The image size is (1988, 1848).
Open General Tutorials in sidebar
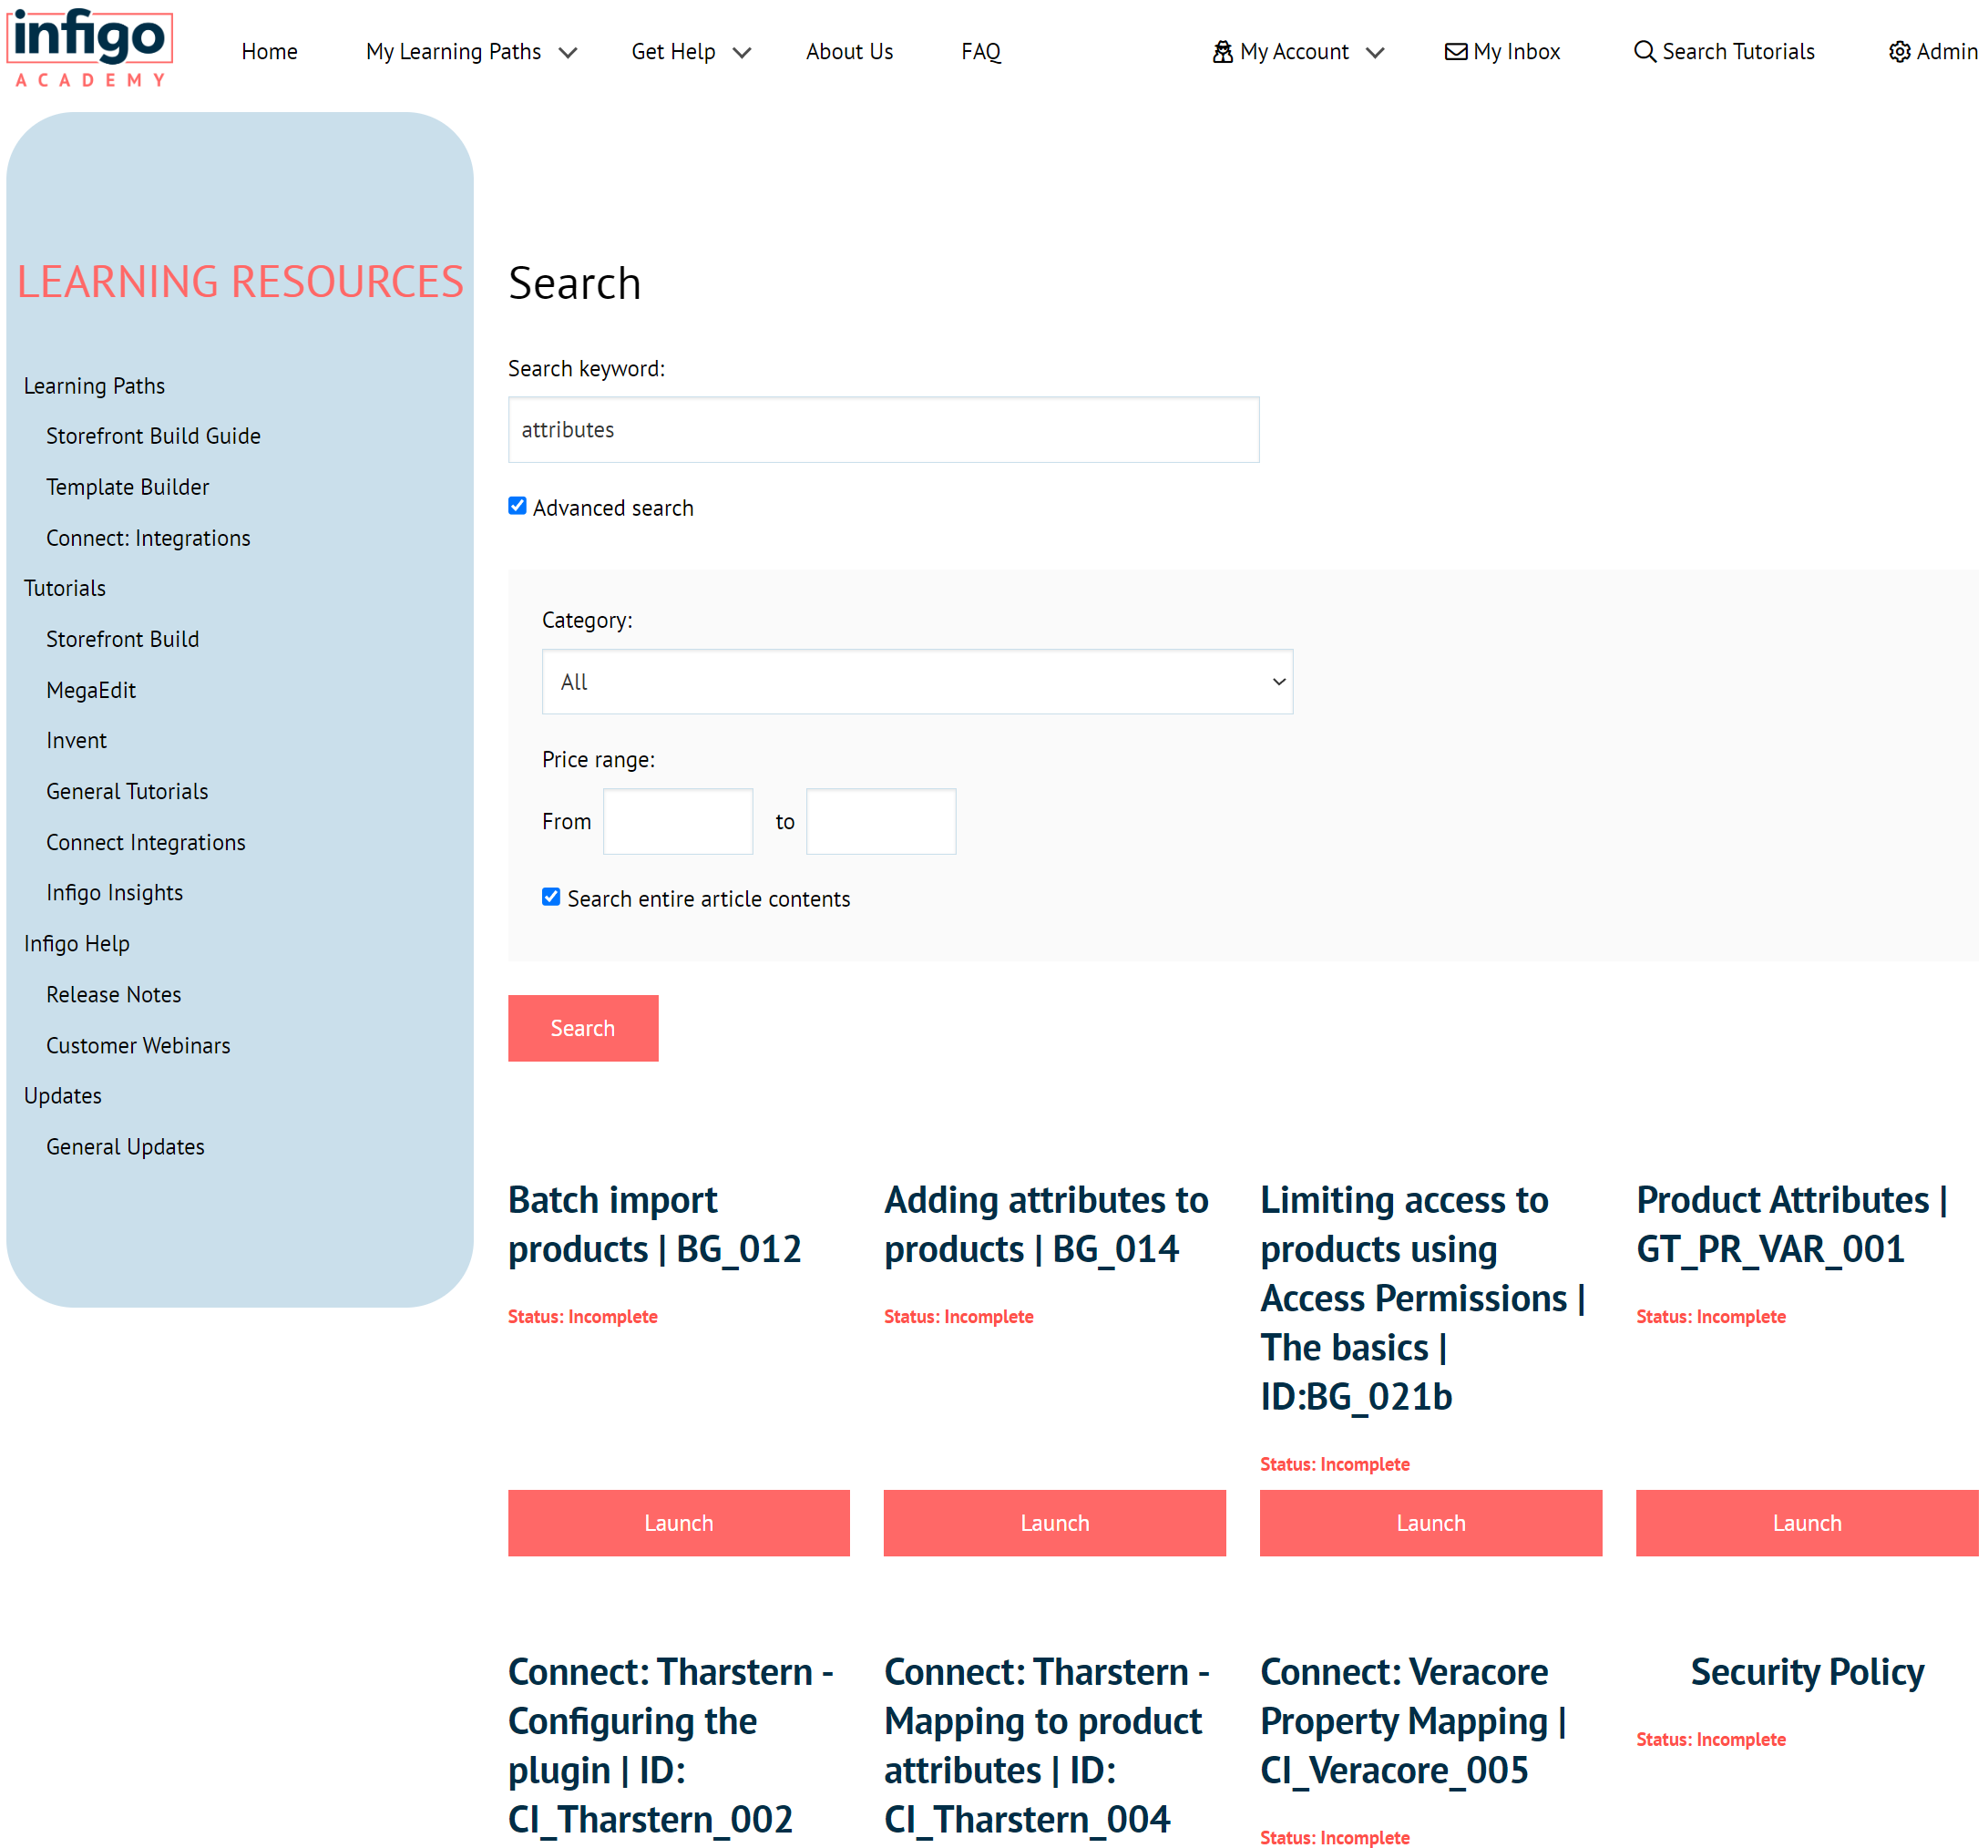tap(127, 791)
